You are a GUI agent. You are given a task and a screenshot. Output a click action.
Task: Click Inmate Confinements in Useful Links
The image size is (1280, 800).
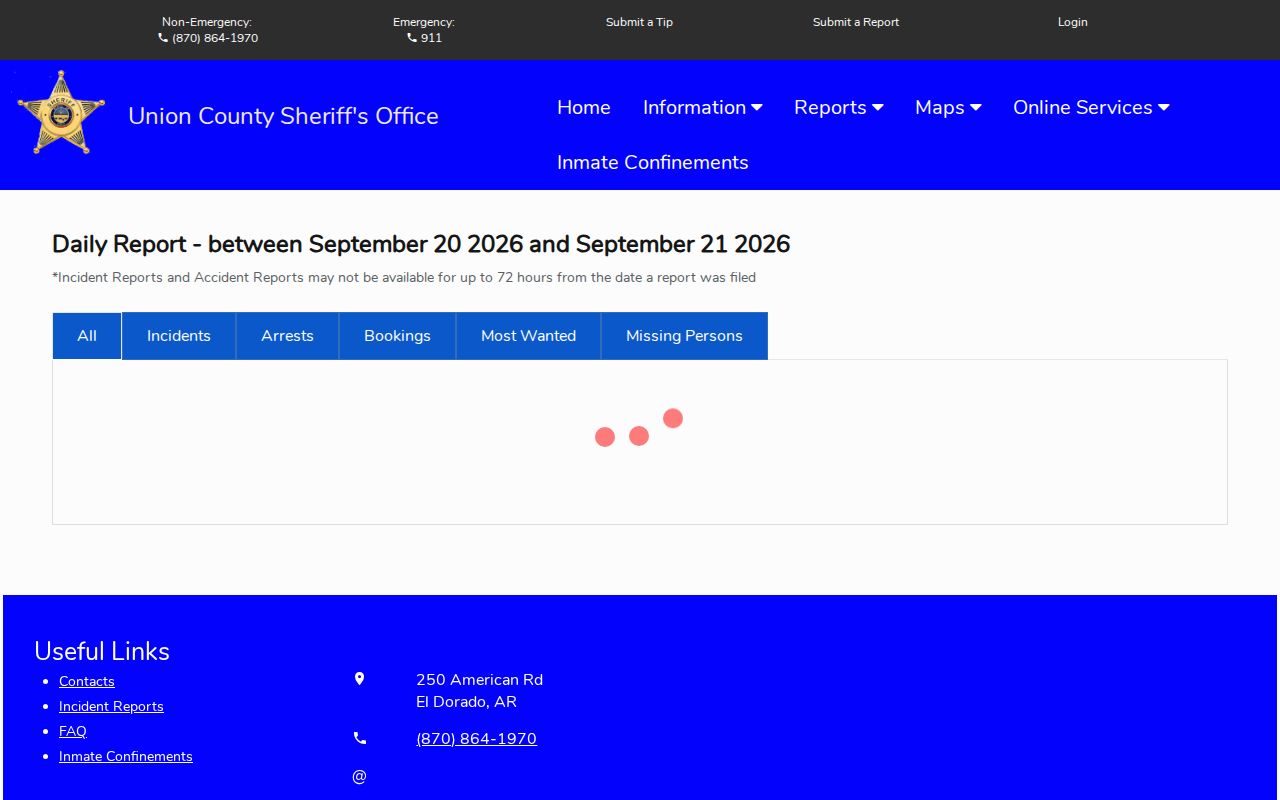coord(126,756)
